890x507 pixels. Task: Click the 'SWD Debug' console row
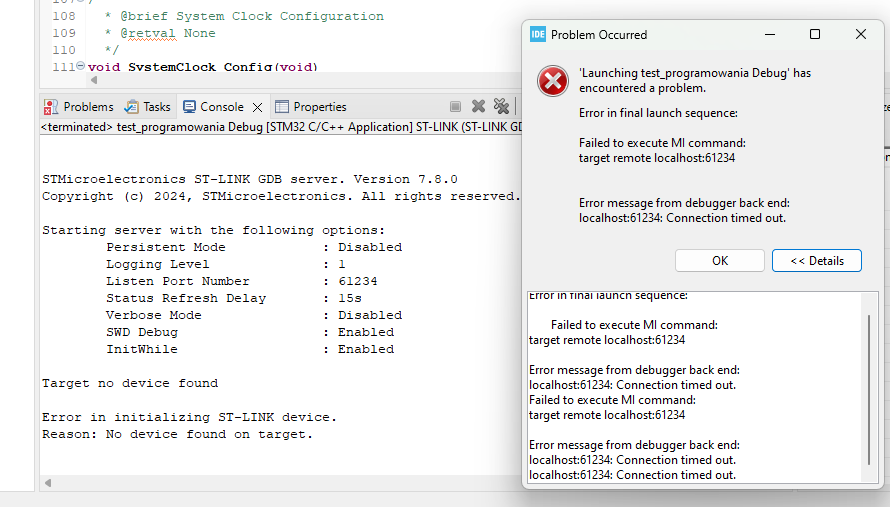(250, 332)
